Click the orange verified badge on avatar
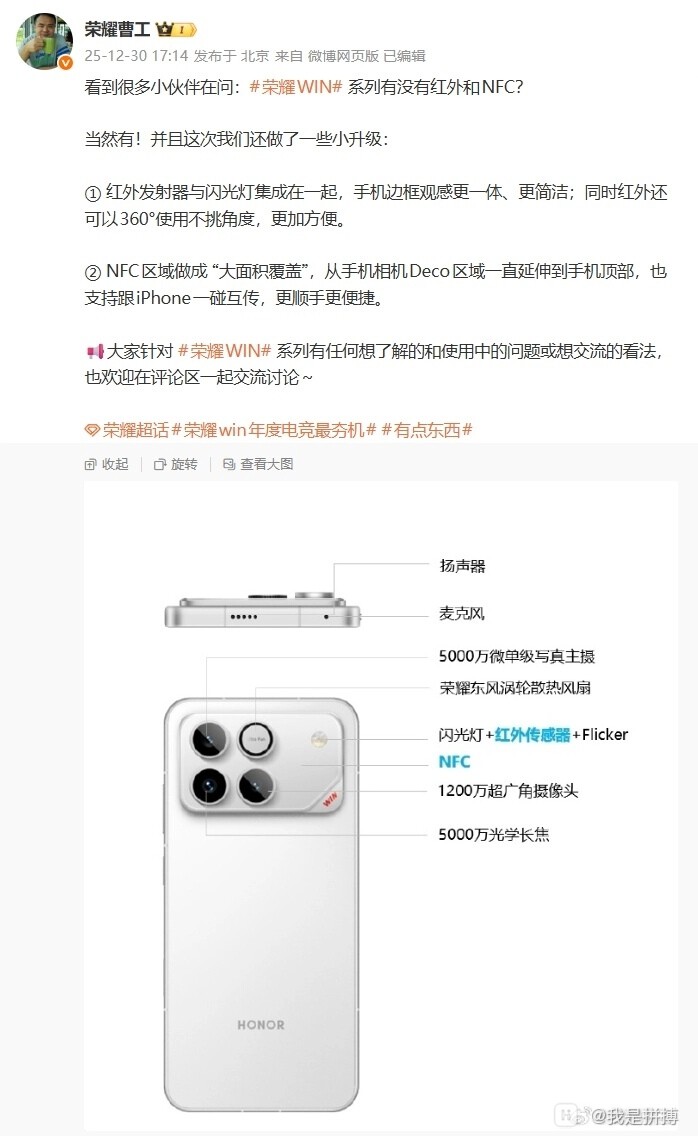 pyautogui.click(x=65, y=64)
